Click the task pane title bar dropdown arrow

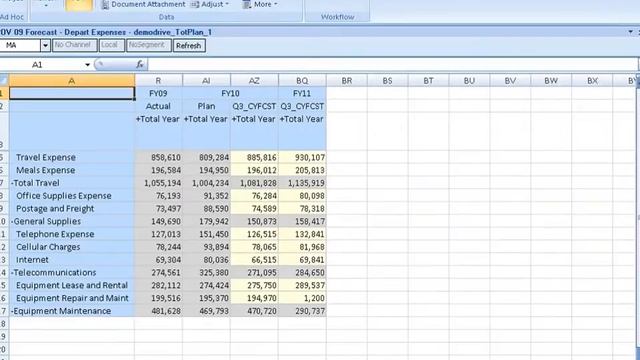[x=631, y=32]
